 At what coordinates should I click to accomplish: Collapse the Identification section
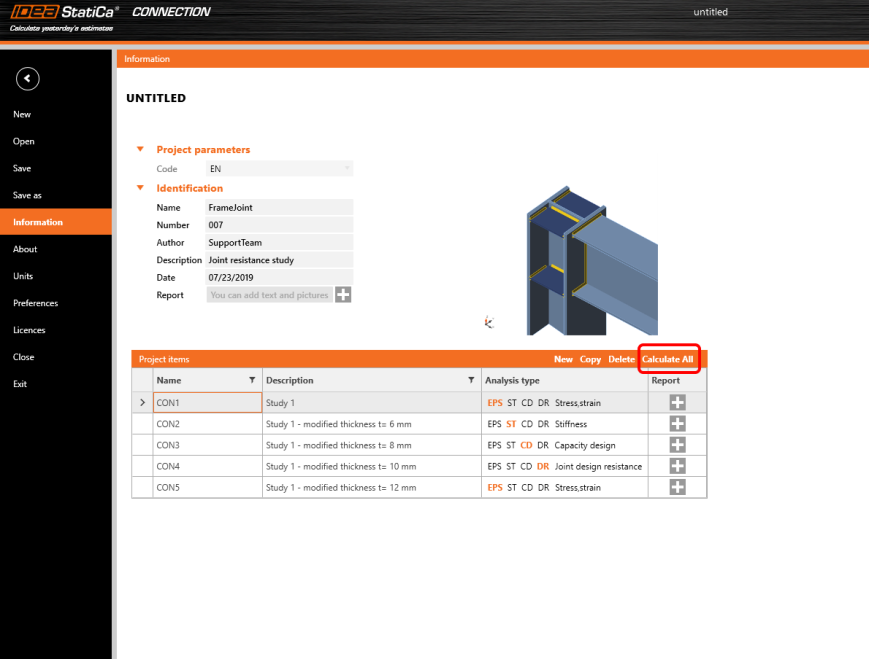click(x=141, y=188)
